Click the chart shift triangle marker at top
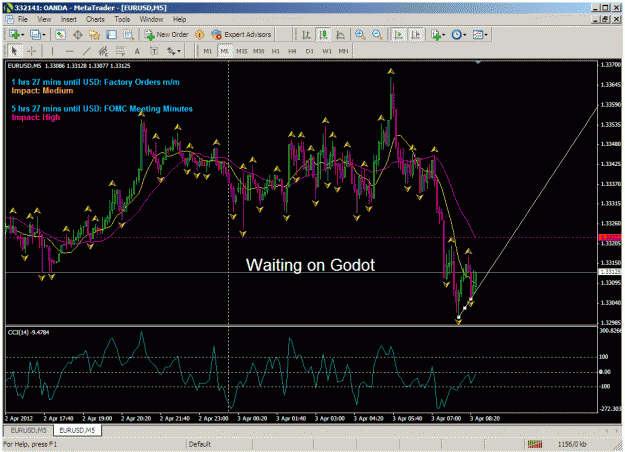The image size is (625, 452). [x=478, y=62]
